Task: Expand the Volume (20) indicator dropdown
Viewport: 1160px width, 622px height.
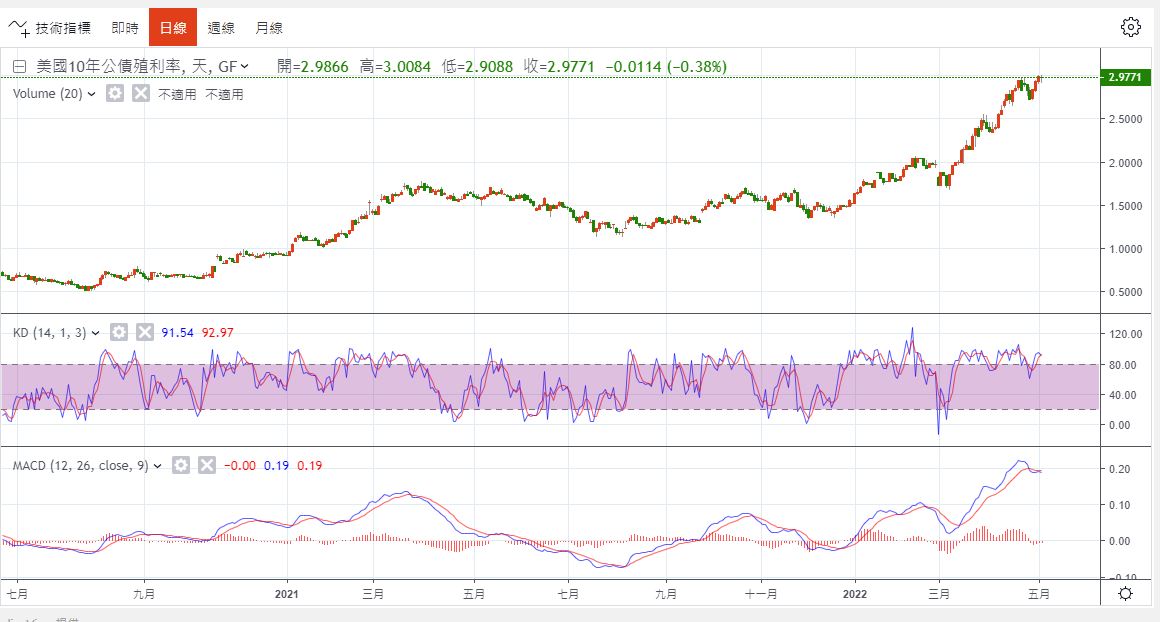Action: pos(92,94)
